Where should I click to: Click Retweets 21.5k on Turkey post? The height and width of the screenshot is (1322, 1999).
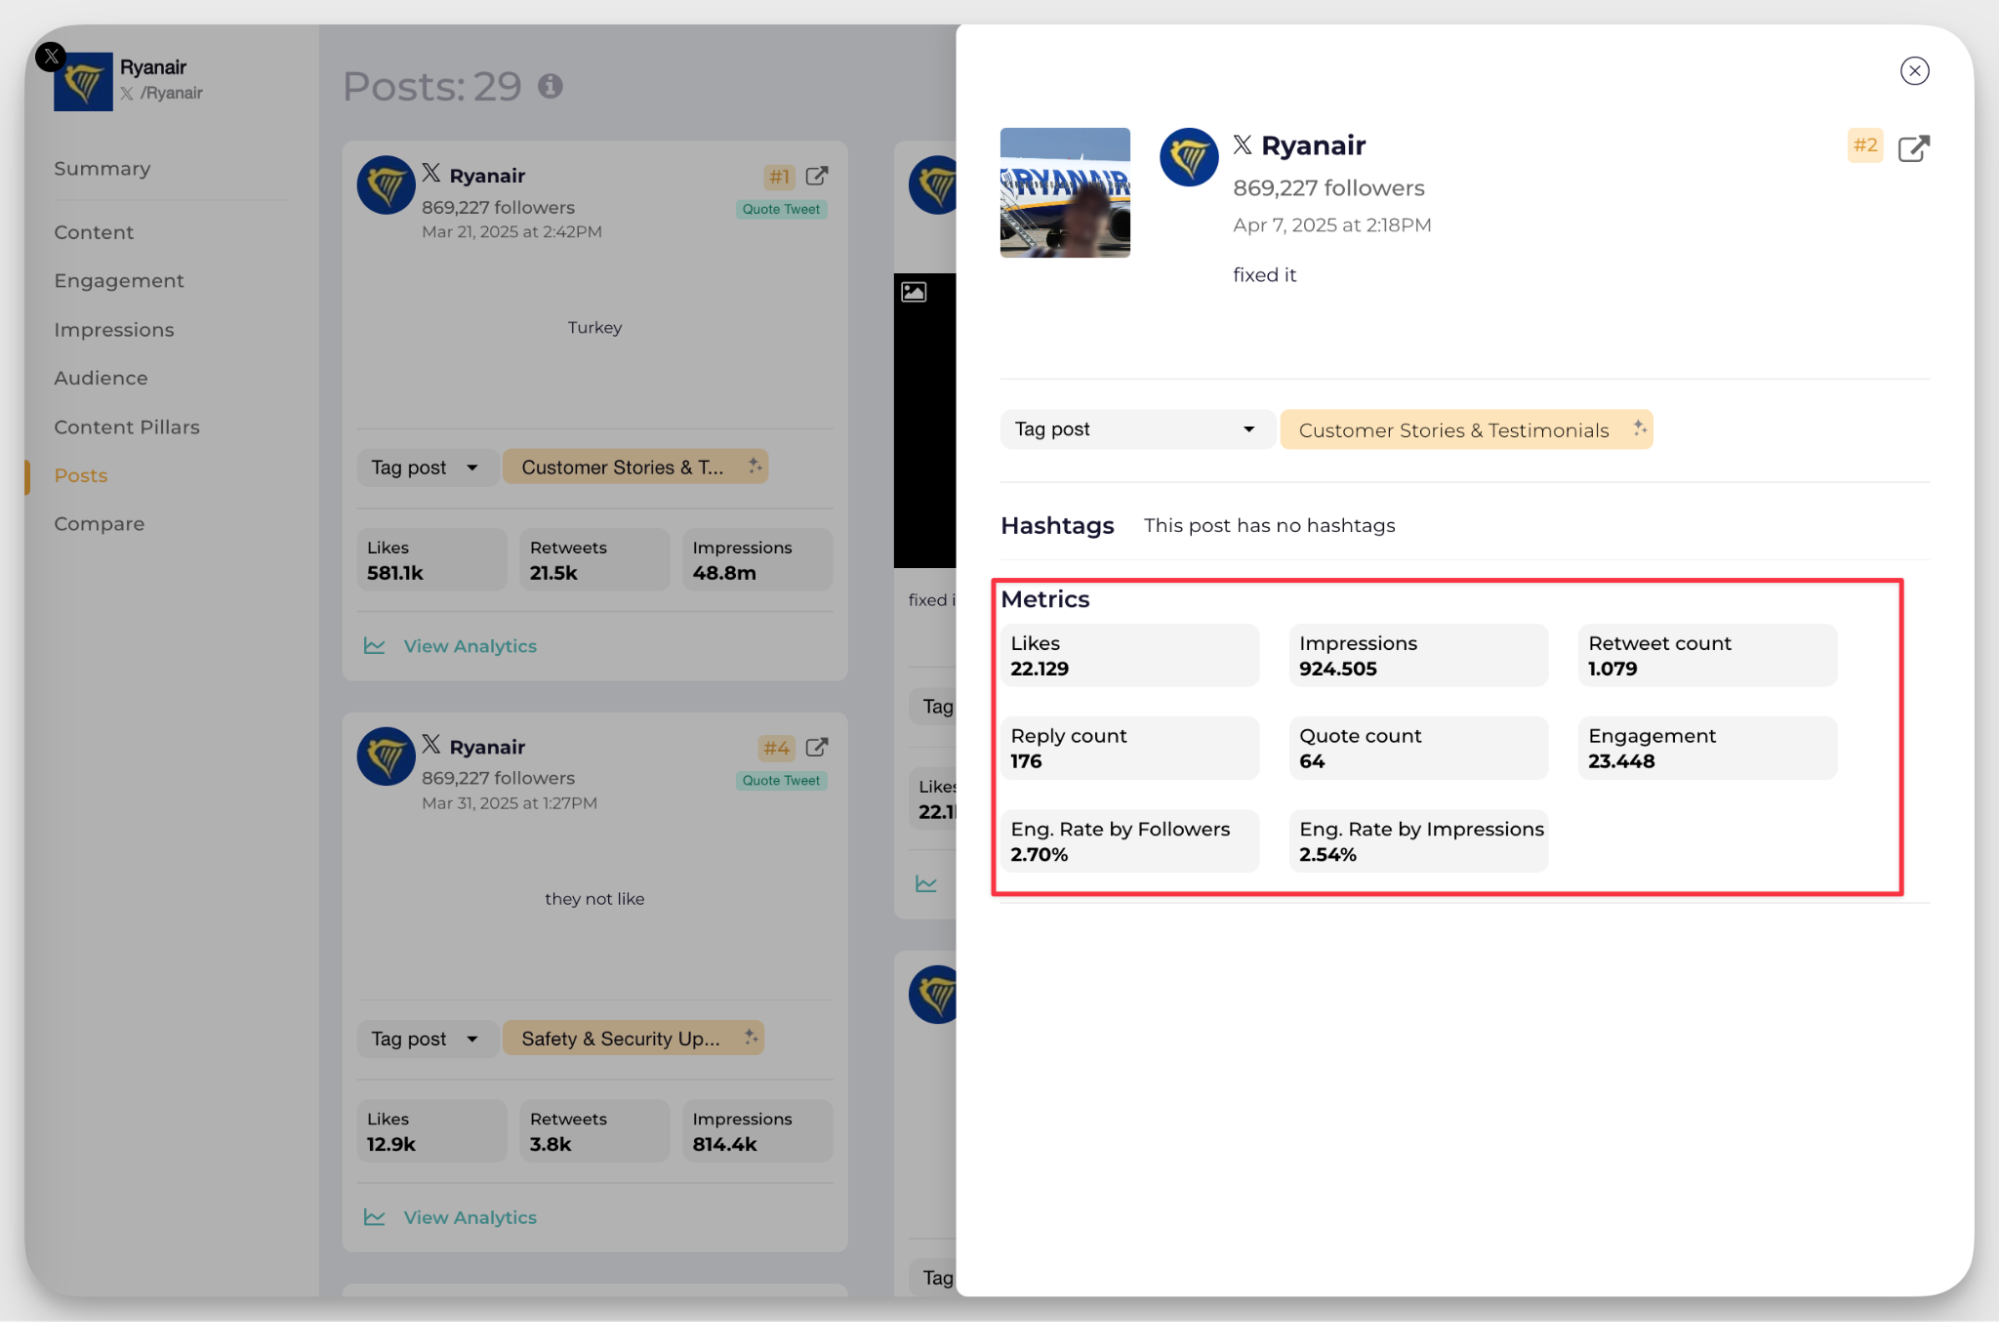pyautogui.click(x=594, y=560)
